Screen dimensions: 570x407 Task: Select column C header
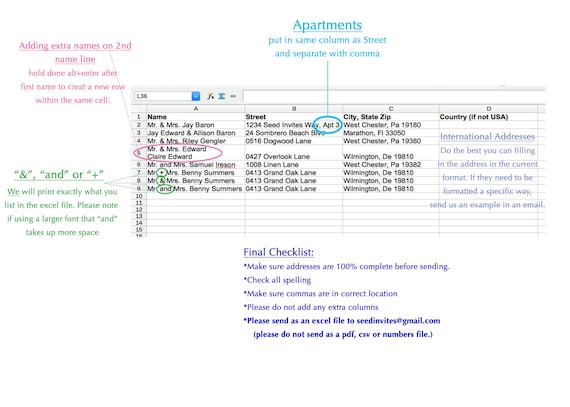coord(391,109)
